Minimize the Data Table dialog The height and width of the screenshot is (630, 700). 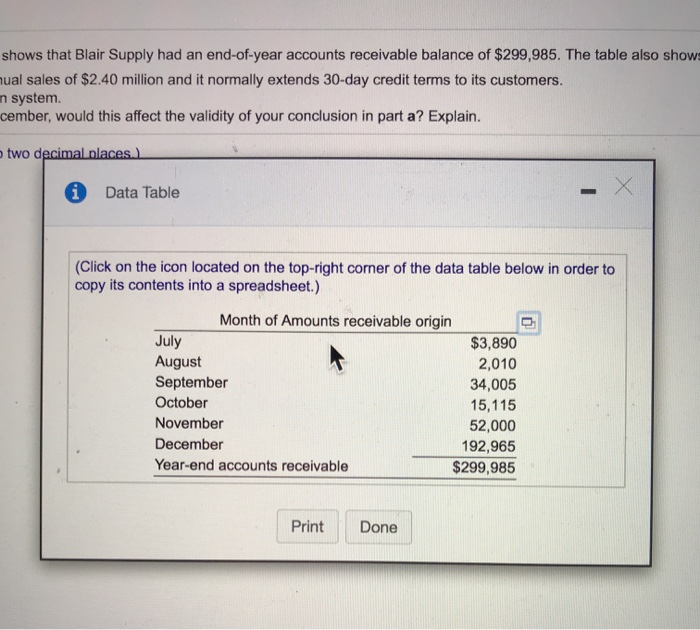click(x=588, y=192)
